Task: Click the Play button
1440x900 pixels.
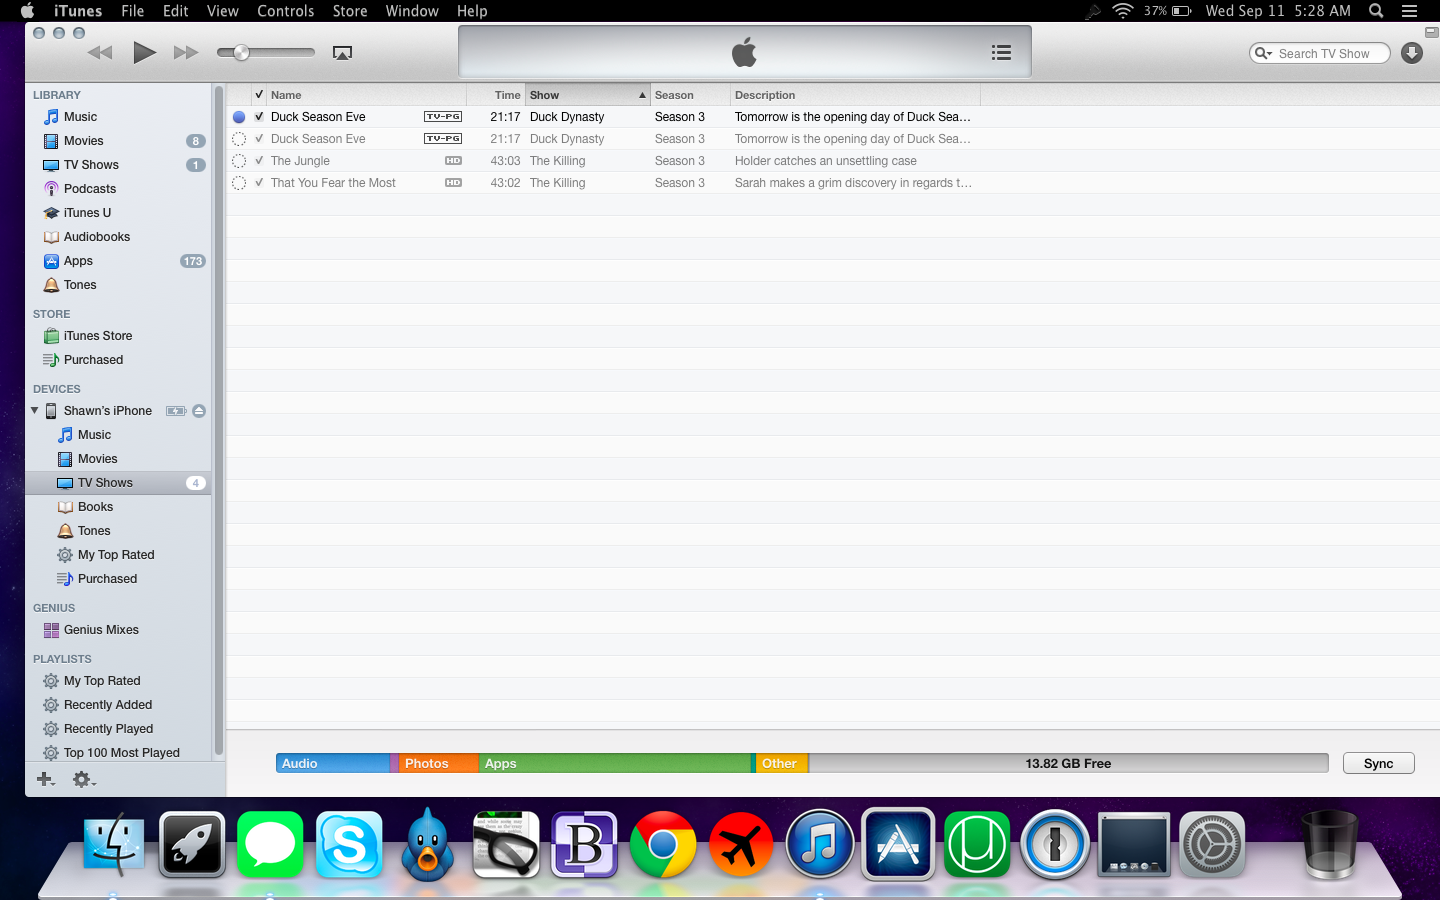Action: 145,52
